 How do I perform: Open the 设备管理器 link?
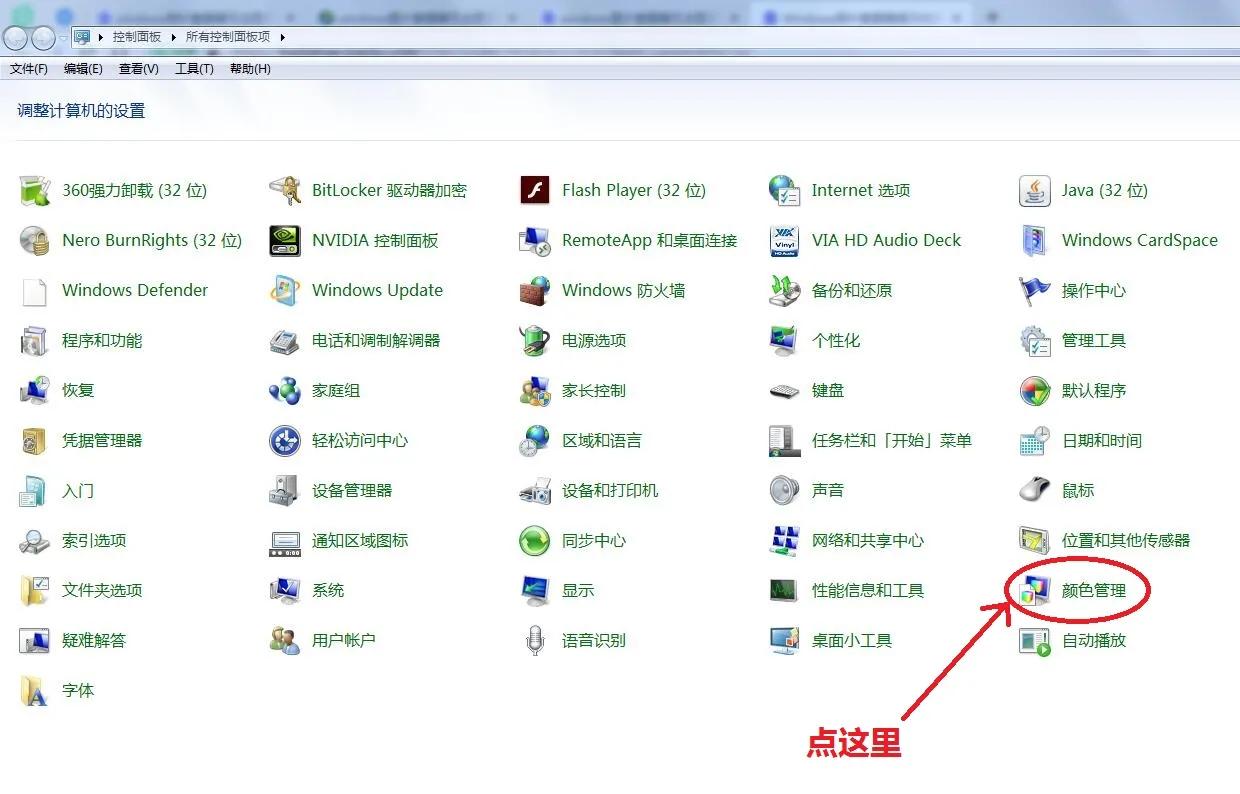352,490
